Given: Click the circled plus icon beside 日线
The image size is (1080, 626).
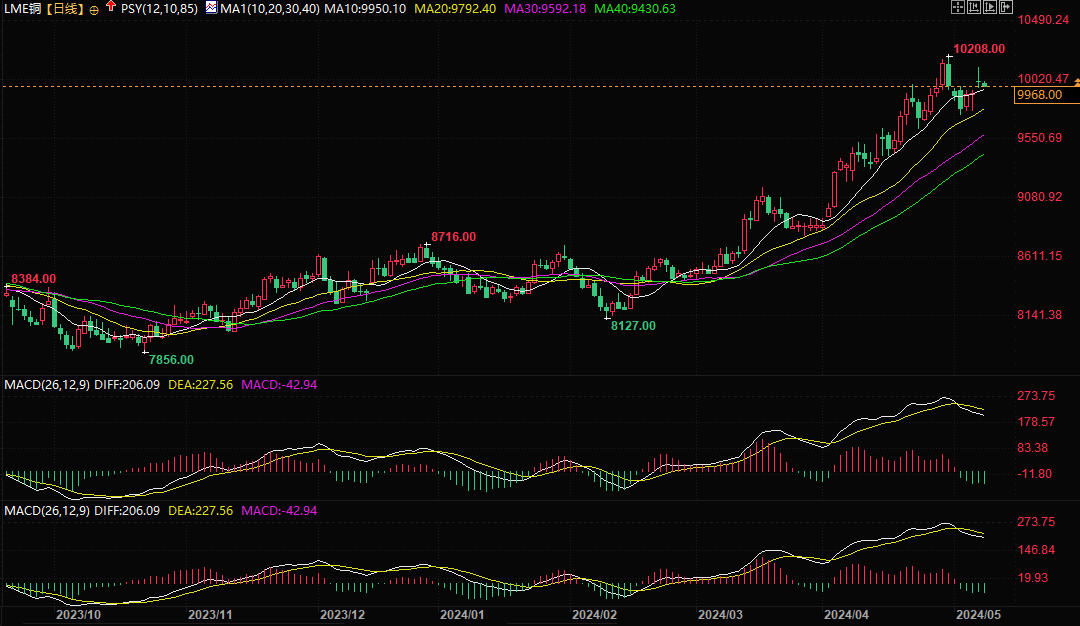Looking at the screenshot, I should coord(94,9).
